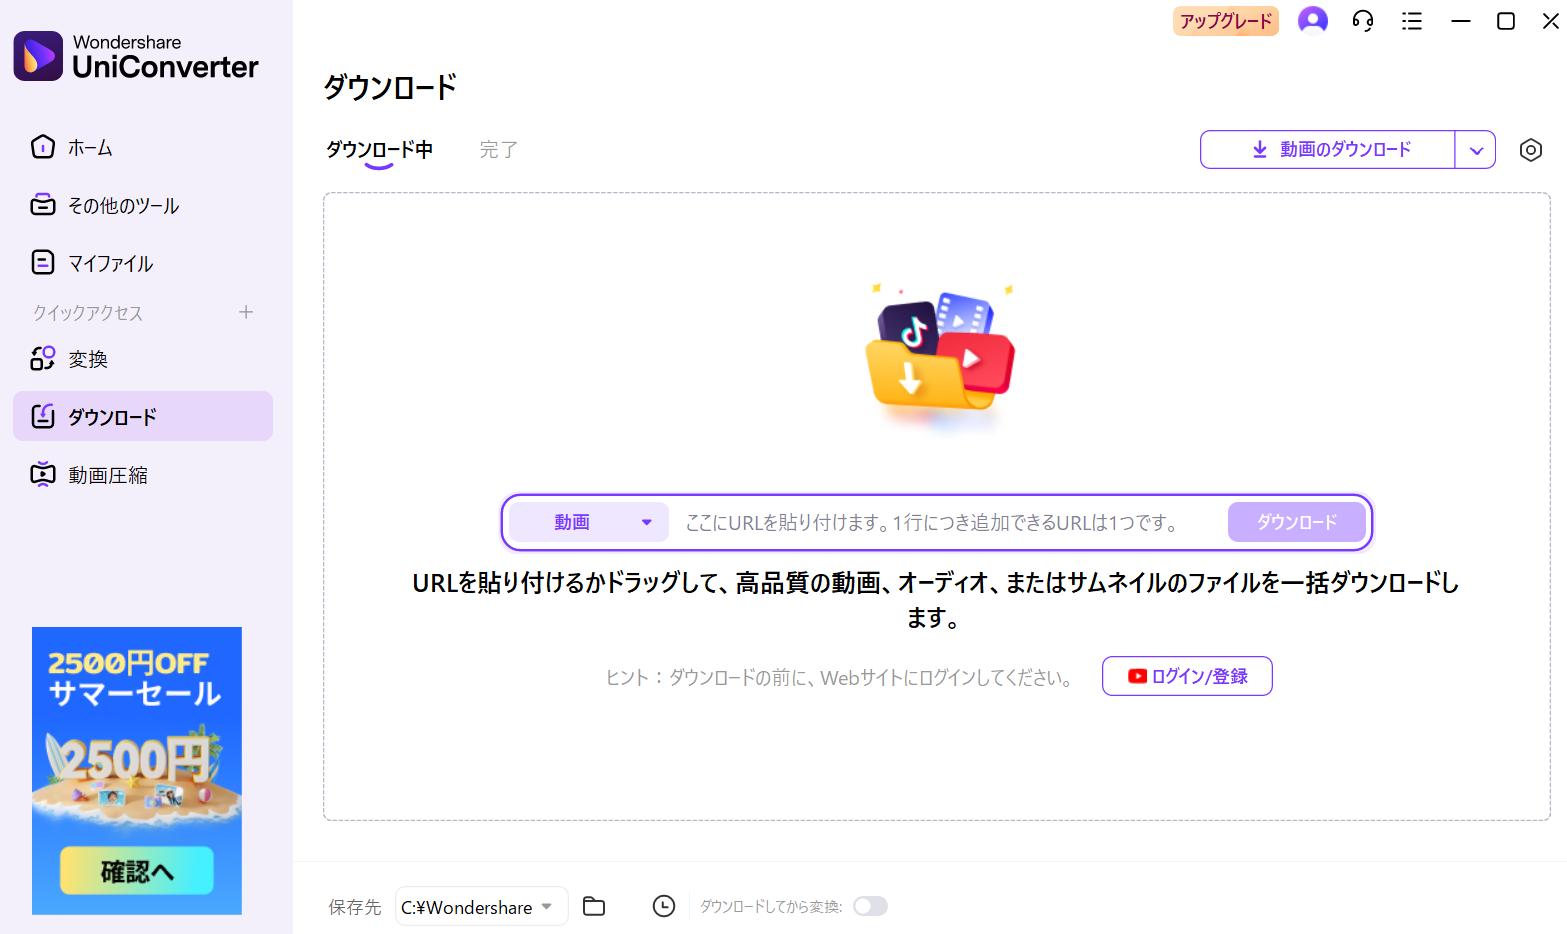This screenshot has height=934, width=1567.
Task: Maximize the UniConverter window
Action: 1505,21
